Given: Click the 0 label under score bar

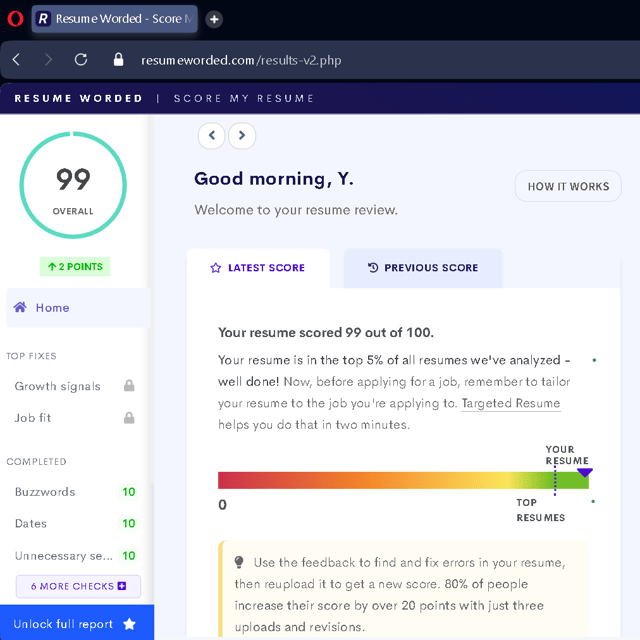Looking at the screenshot, I should tap(222, 505).
